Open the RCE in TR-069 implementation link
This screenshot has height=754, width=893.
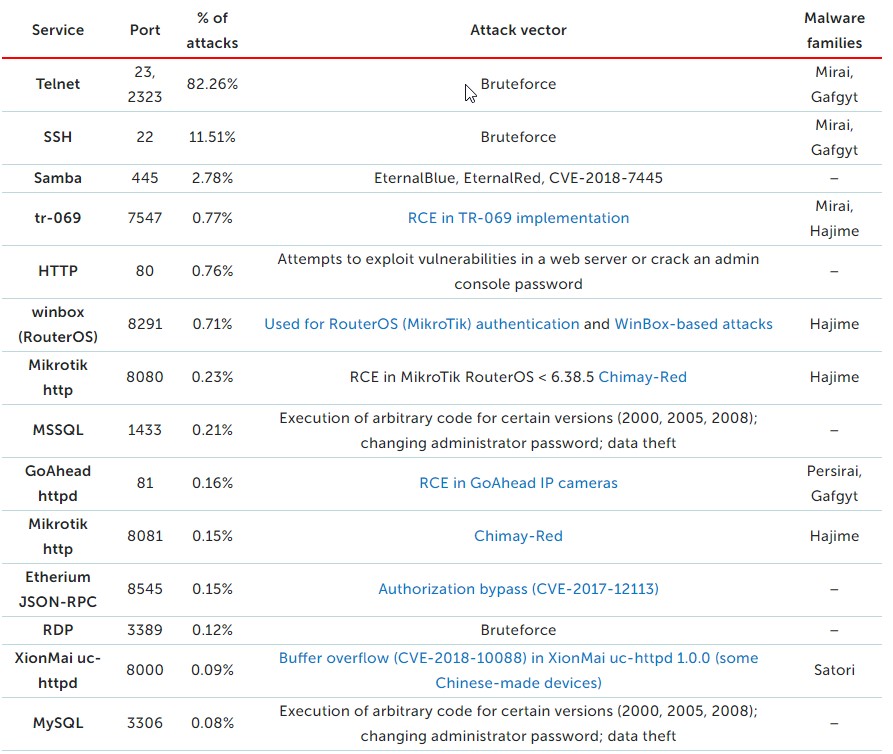[x=518, y=218]
